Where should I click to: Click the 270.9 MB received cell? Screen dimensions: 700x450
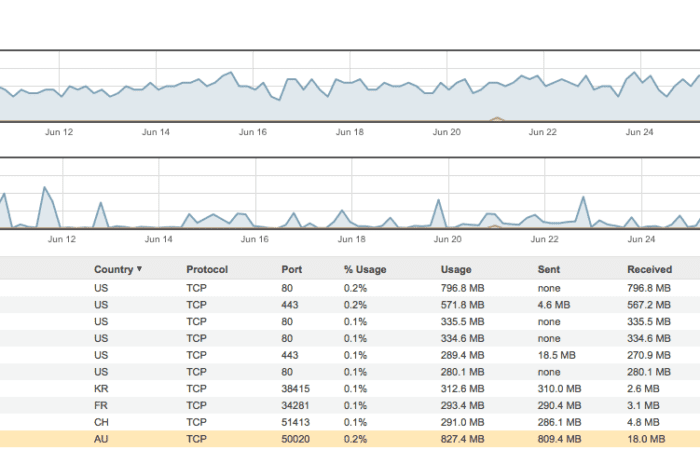click(x=649, y=355)
